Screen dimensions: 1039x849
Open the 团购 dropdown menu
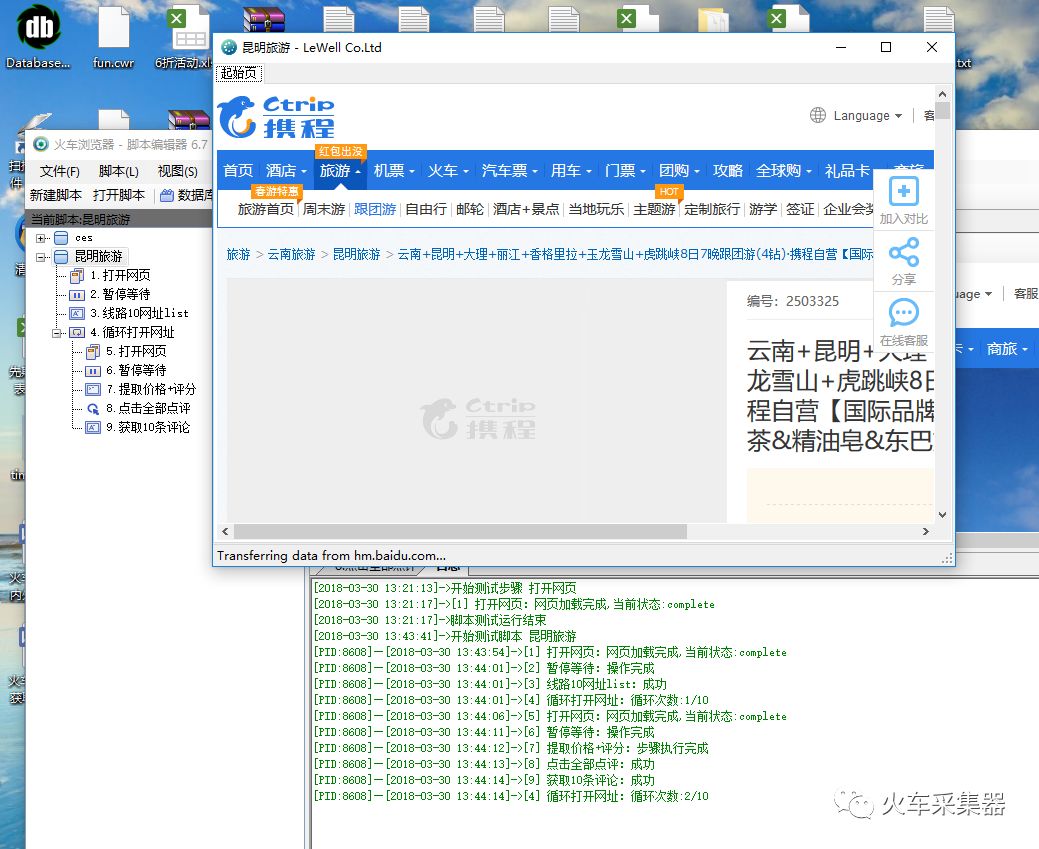tap(679, 171)
